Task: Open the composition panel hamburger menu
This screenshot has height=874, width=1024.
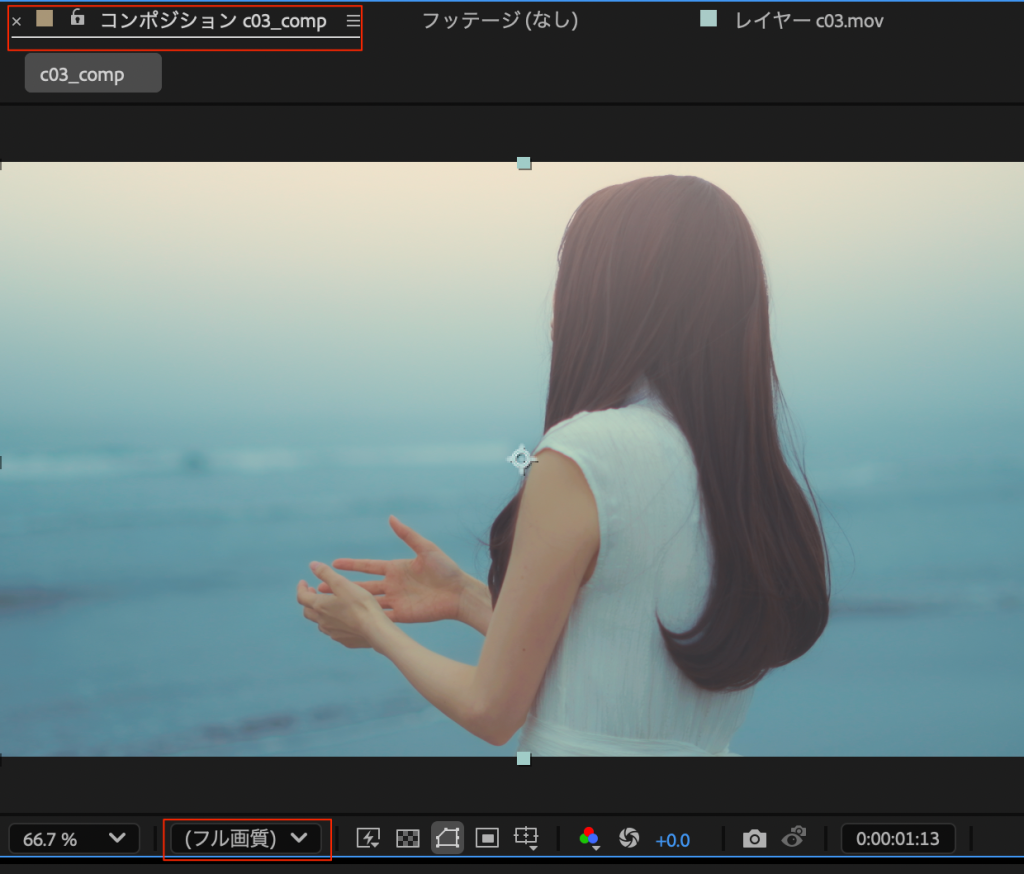Action: tap(353, 20)
